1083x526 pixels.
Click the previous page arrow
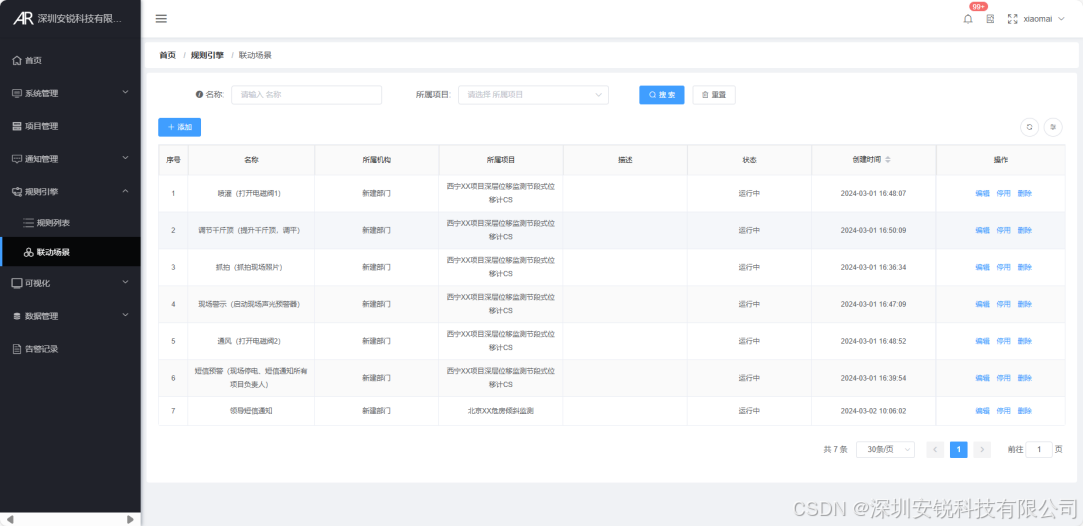tap(935, 449)
